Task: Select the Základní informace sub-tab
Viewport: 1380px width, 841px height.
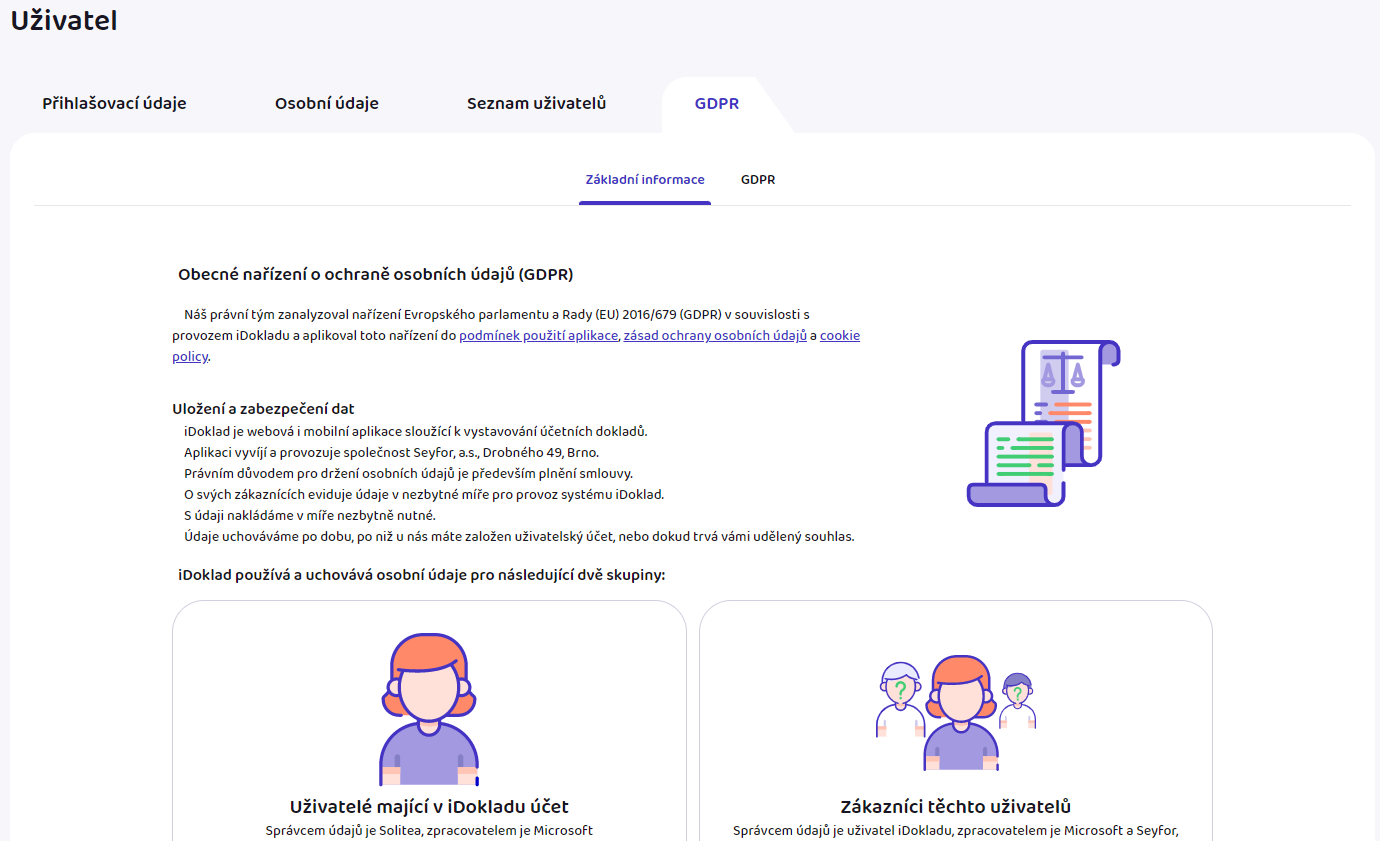Action: 645,180
